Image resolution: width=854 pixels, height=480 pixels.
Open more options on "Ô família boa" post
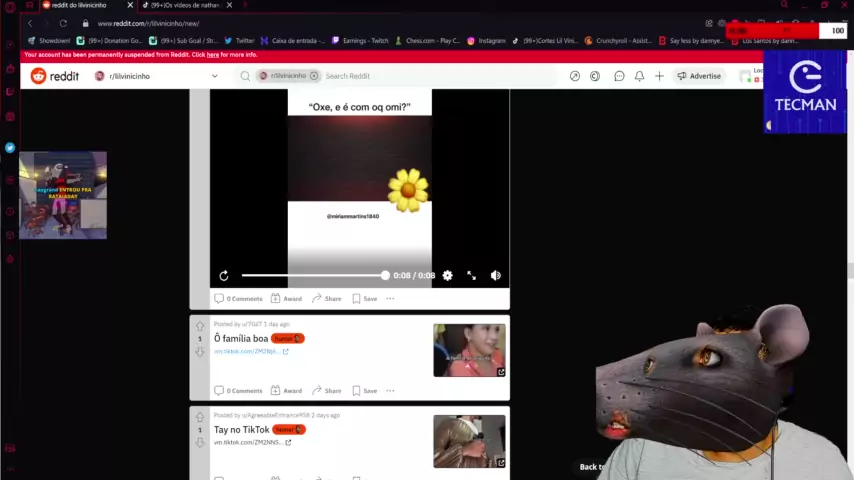pyautogui.click(x=390, y=391)
